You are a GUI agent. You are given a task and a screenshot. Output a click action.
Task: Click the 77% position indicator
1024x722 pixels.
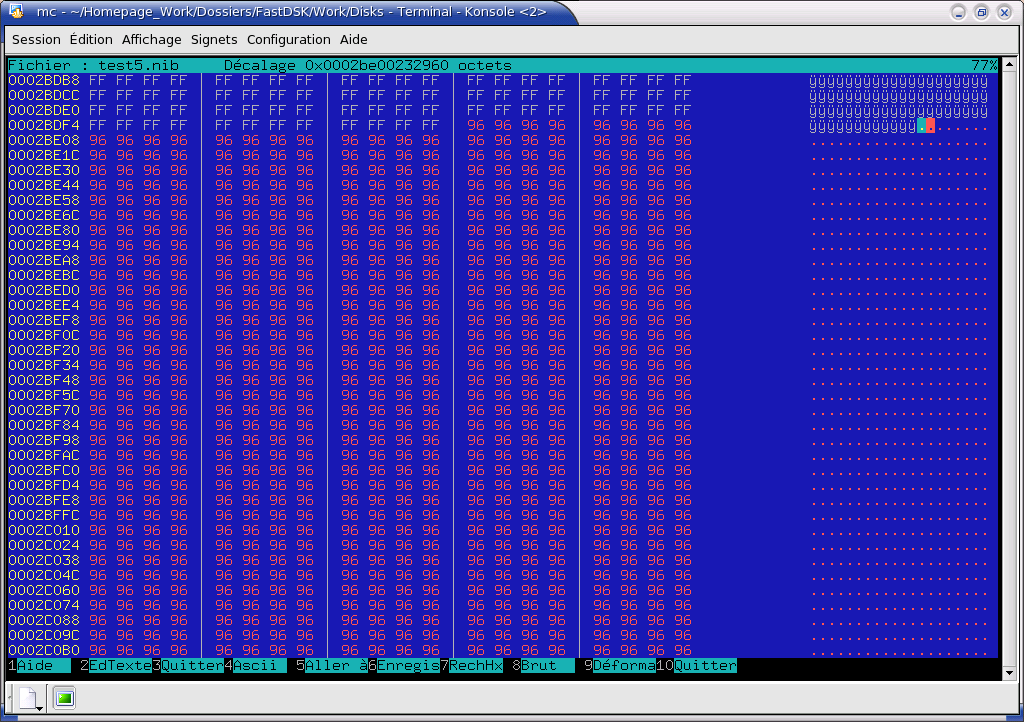[984, 65]
